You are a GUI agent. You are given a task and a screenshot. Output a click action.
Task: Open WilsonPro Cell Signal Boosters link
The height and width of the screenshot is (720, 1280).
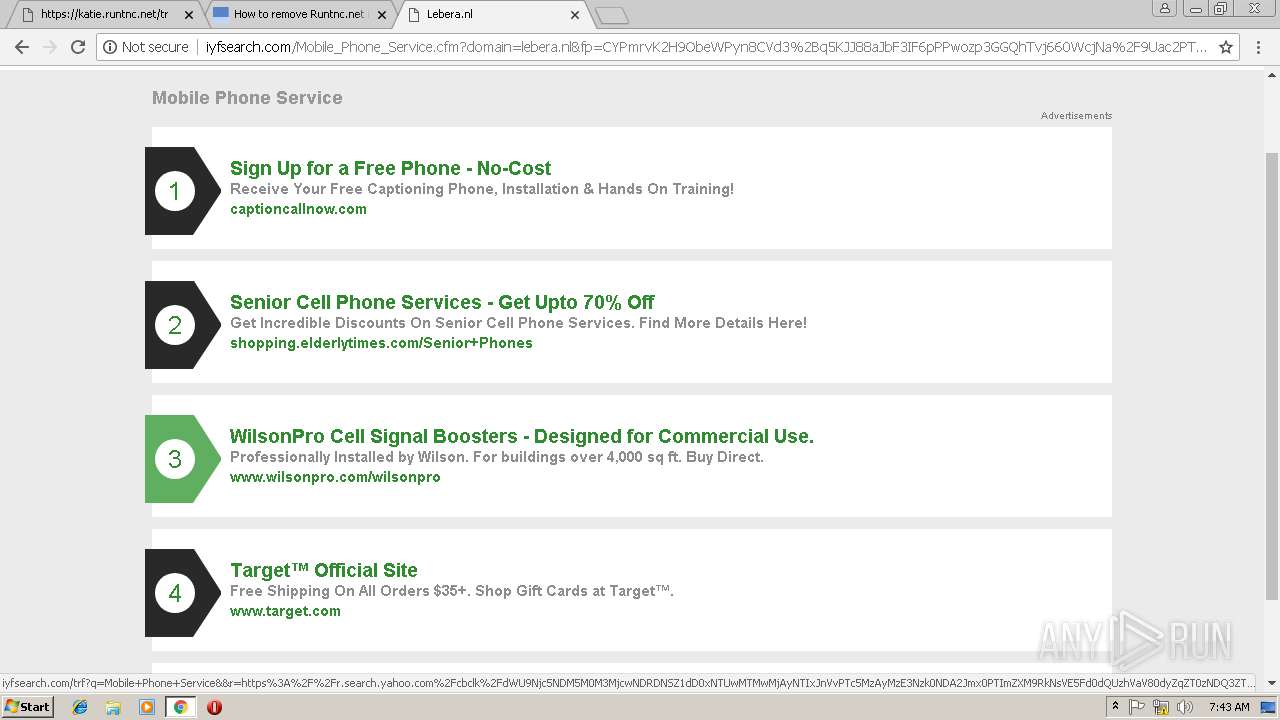(x=522, y=436)
